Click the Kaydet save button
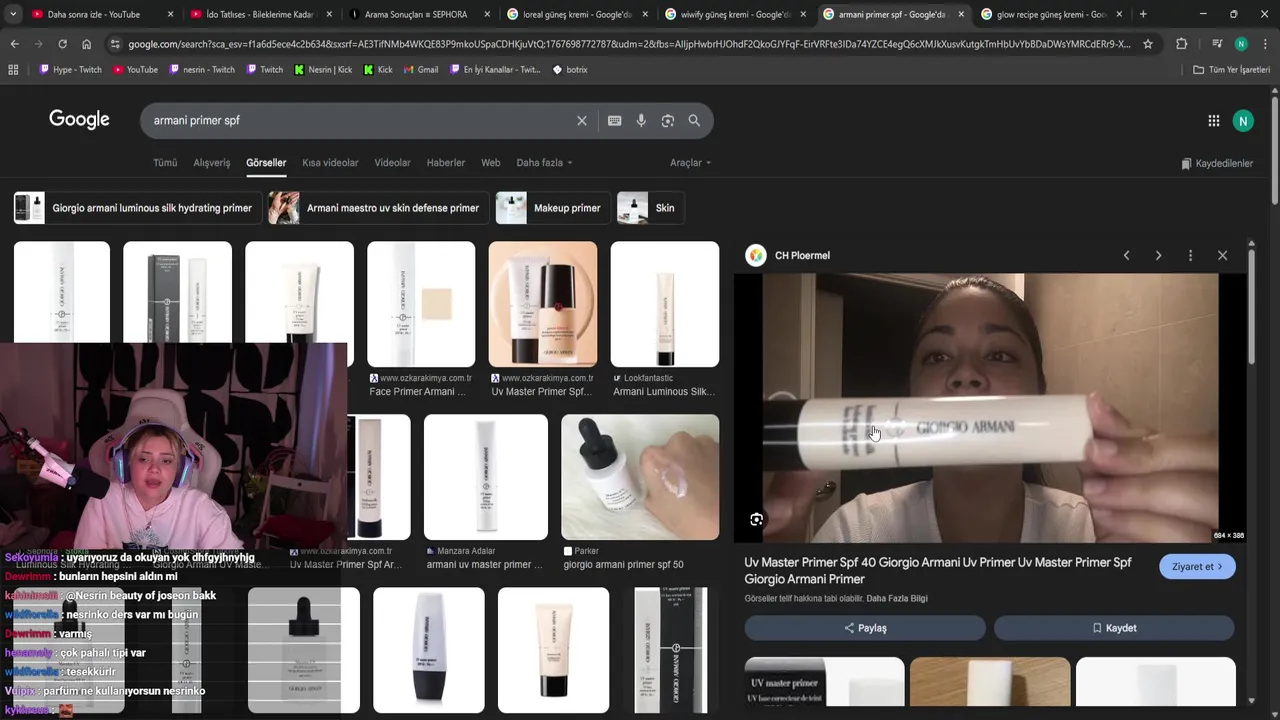 point(1114,628)
